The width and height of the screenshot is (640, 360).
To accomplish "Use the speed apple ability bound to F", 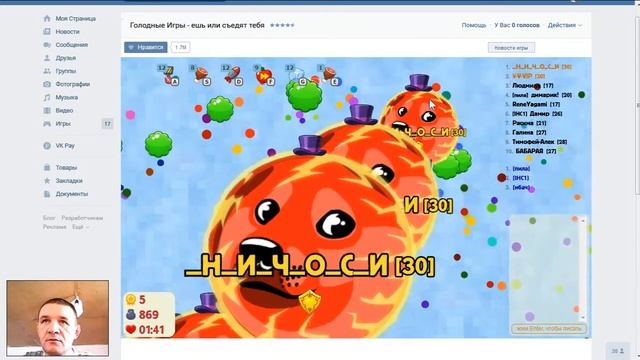I will point(264,76).
